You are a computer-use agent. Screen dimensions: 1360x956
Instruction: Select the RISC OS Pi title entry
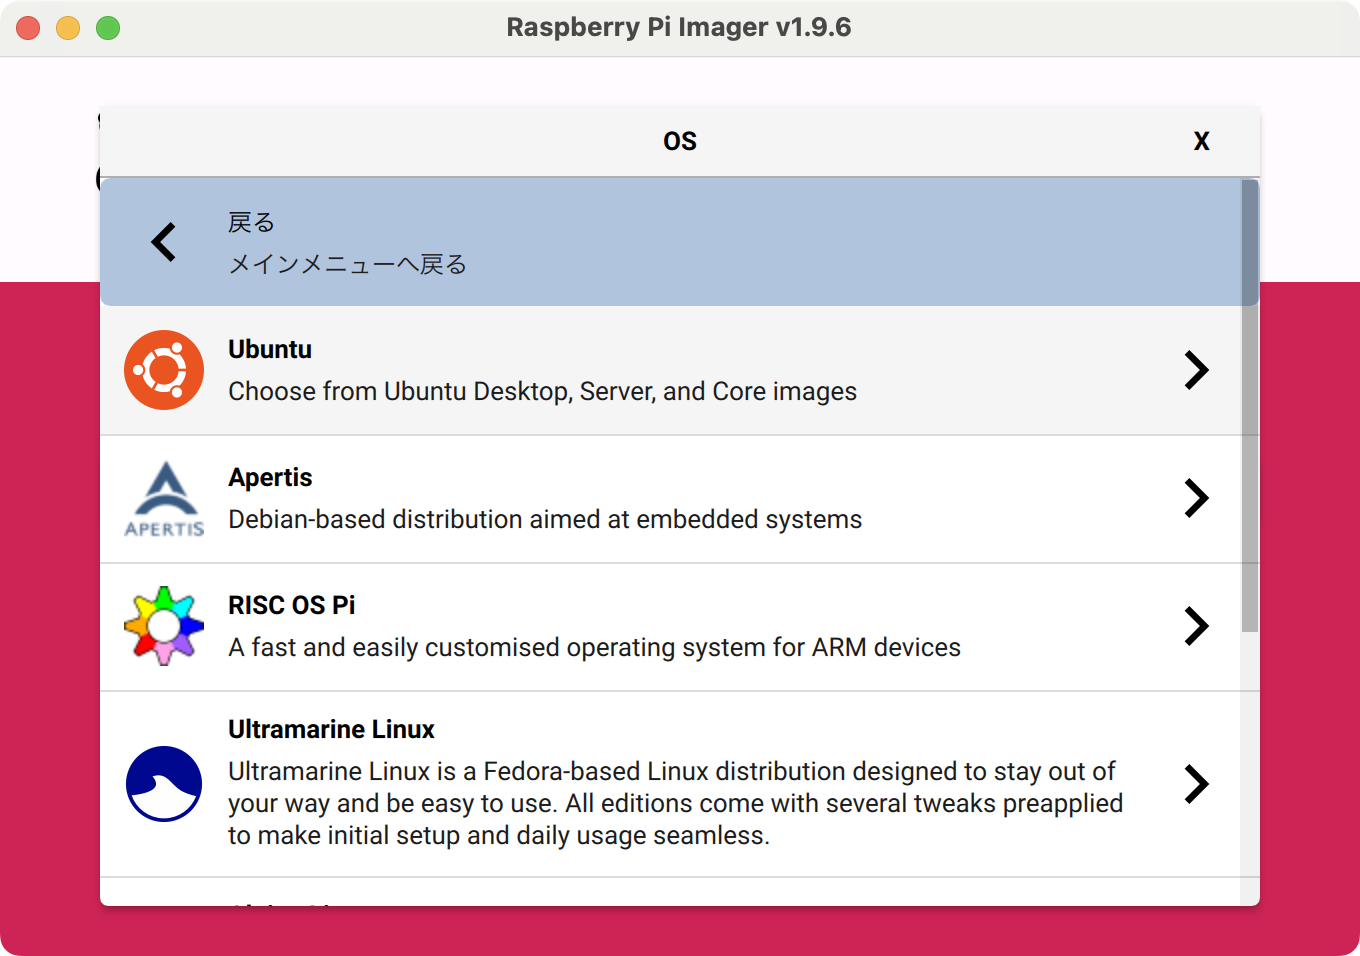291,605
